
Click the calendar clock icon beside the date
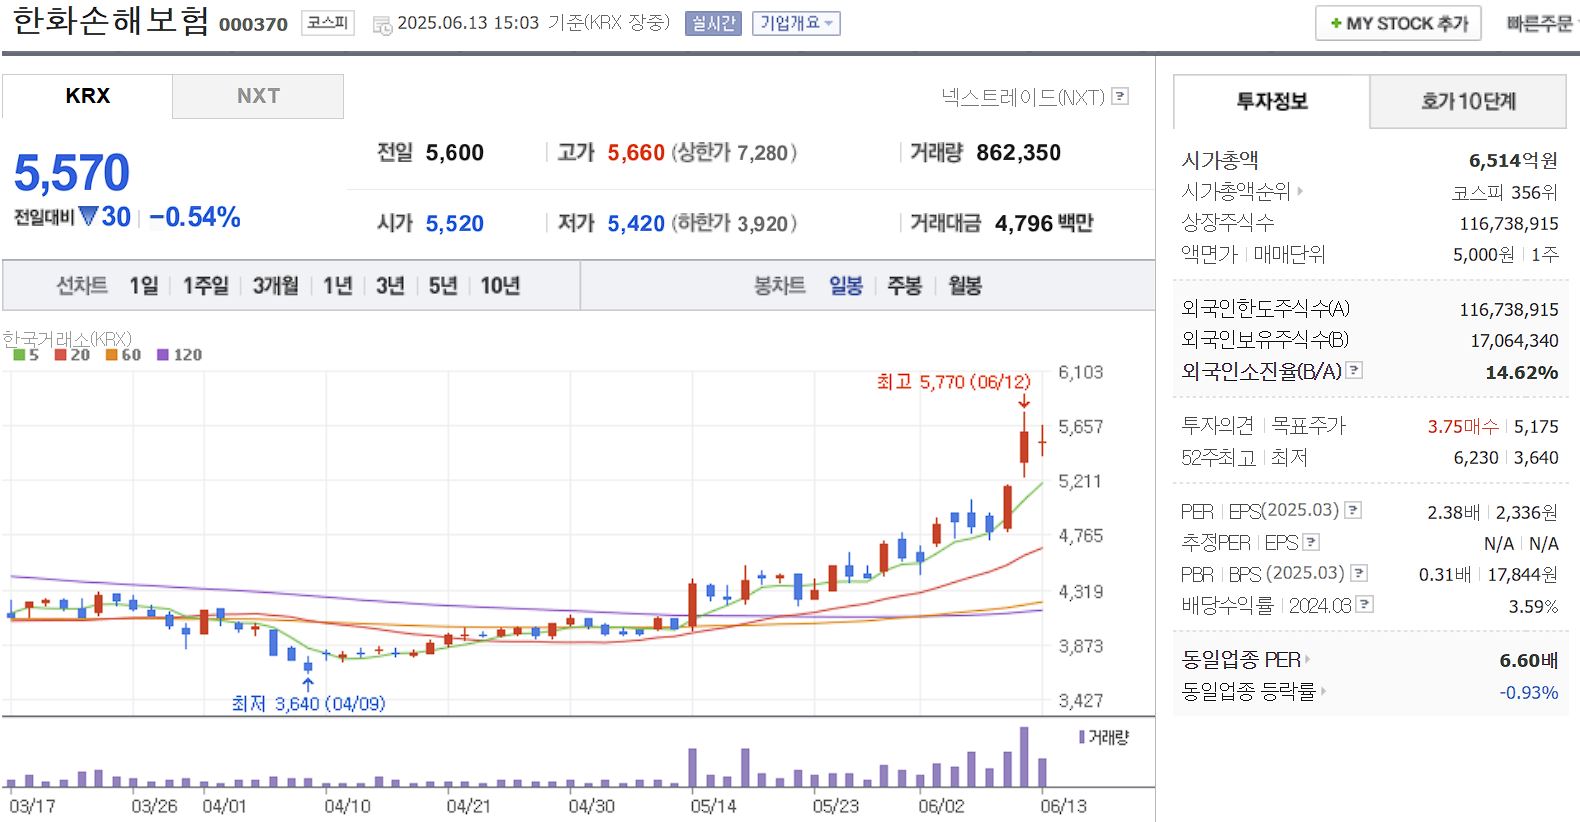pos(382,26)
